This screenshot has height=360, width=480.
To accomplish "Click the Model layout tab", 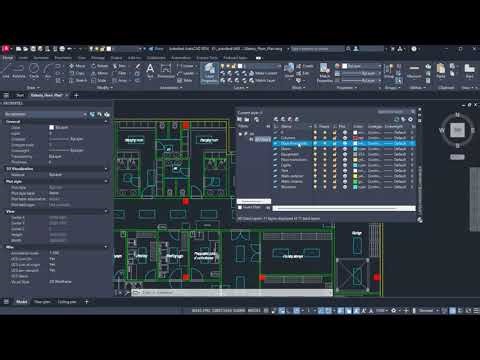I will pyautogui.click(x=22, y=302).
